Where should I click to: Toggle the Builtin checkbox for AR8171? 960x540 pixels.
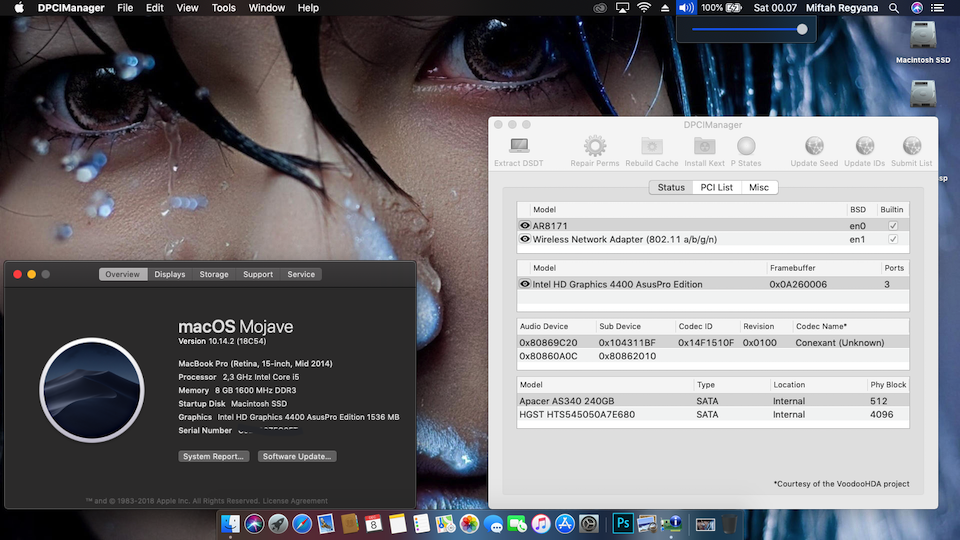click(893, 226)
